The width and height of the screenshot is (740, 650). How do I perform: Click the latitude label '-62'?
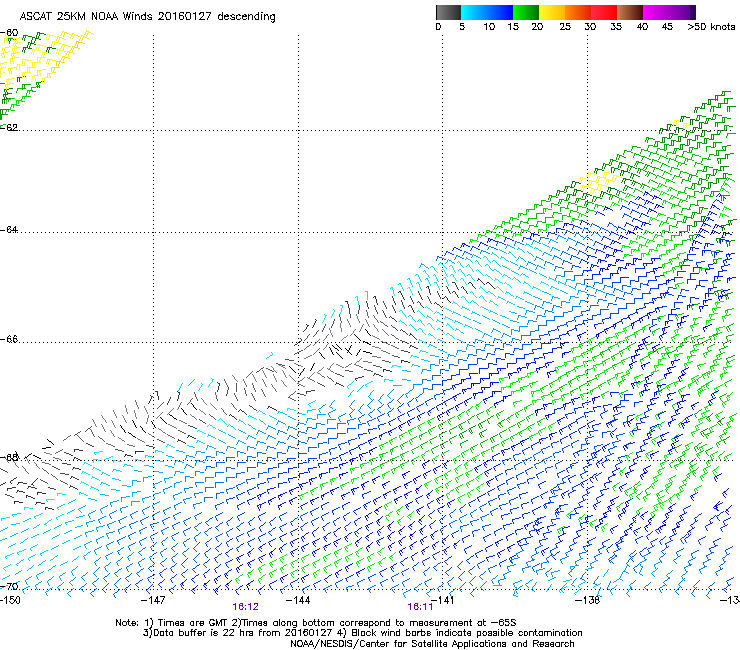[x=9, y=128]
